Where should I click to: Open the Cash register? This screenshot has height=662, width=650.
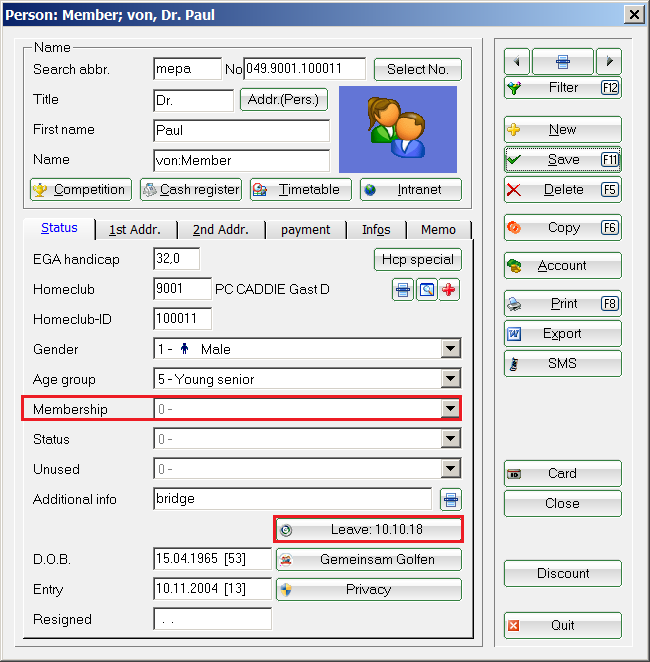(x=191, y=190)
